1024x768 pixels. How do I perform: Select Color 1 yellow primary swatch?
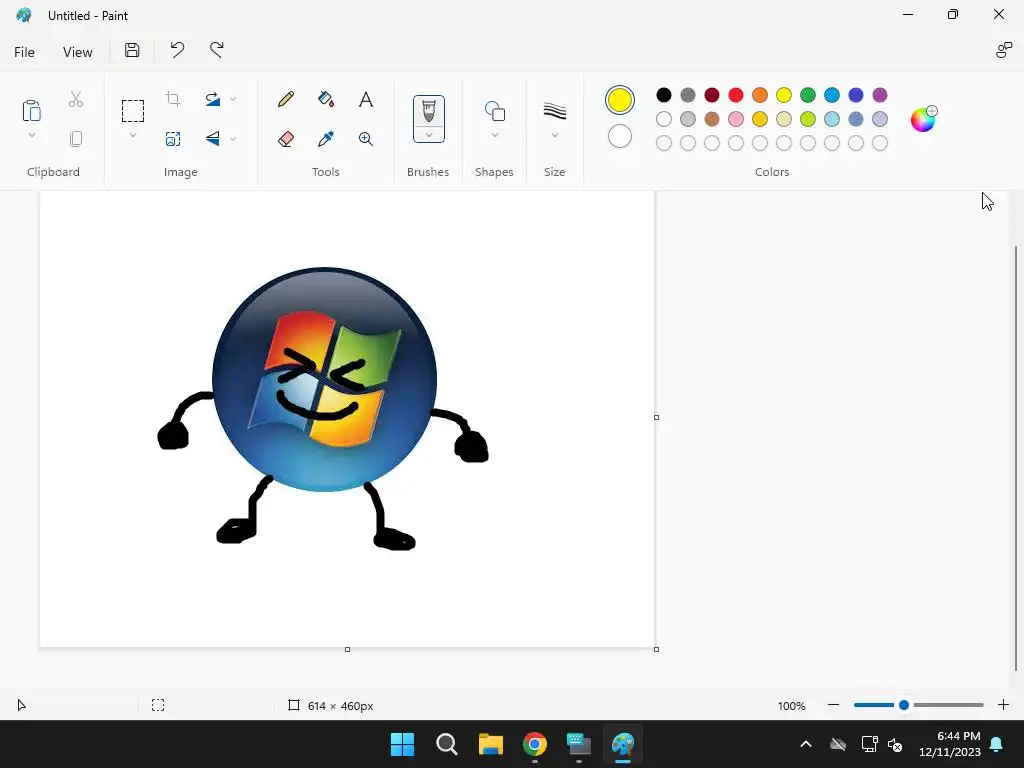click(620, 100)
